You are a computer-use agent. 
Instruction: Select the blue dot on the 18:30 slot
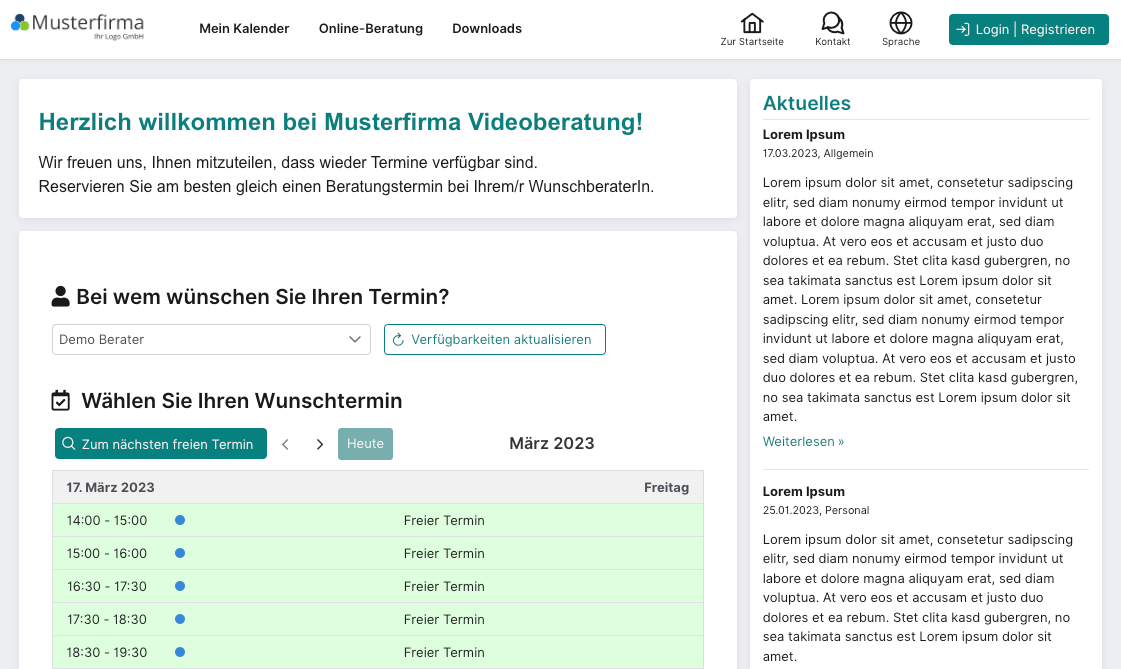tap(180, 652)
